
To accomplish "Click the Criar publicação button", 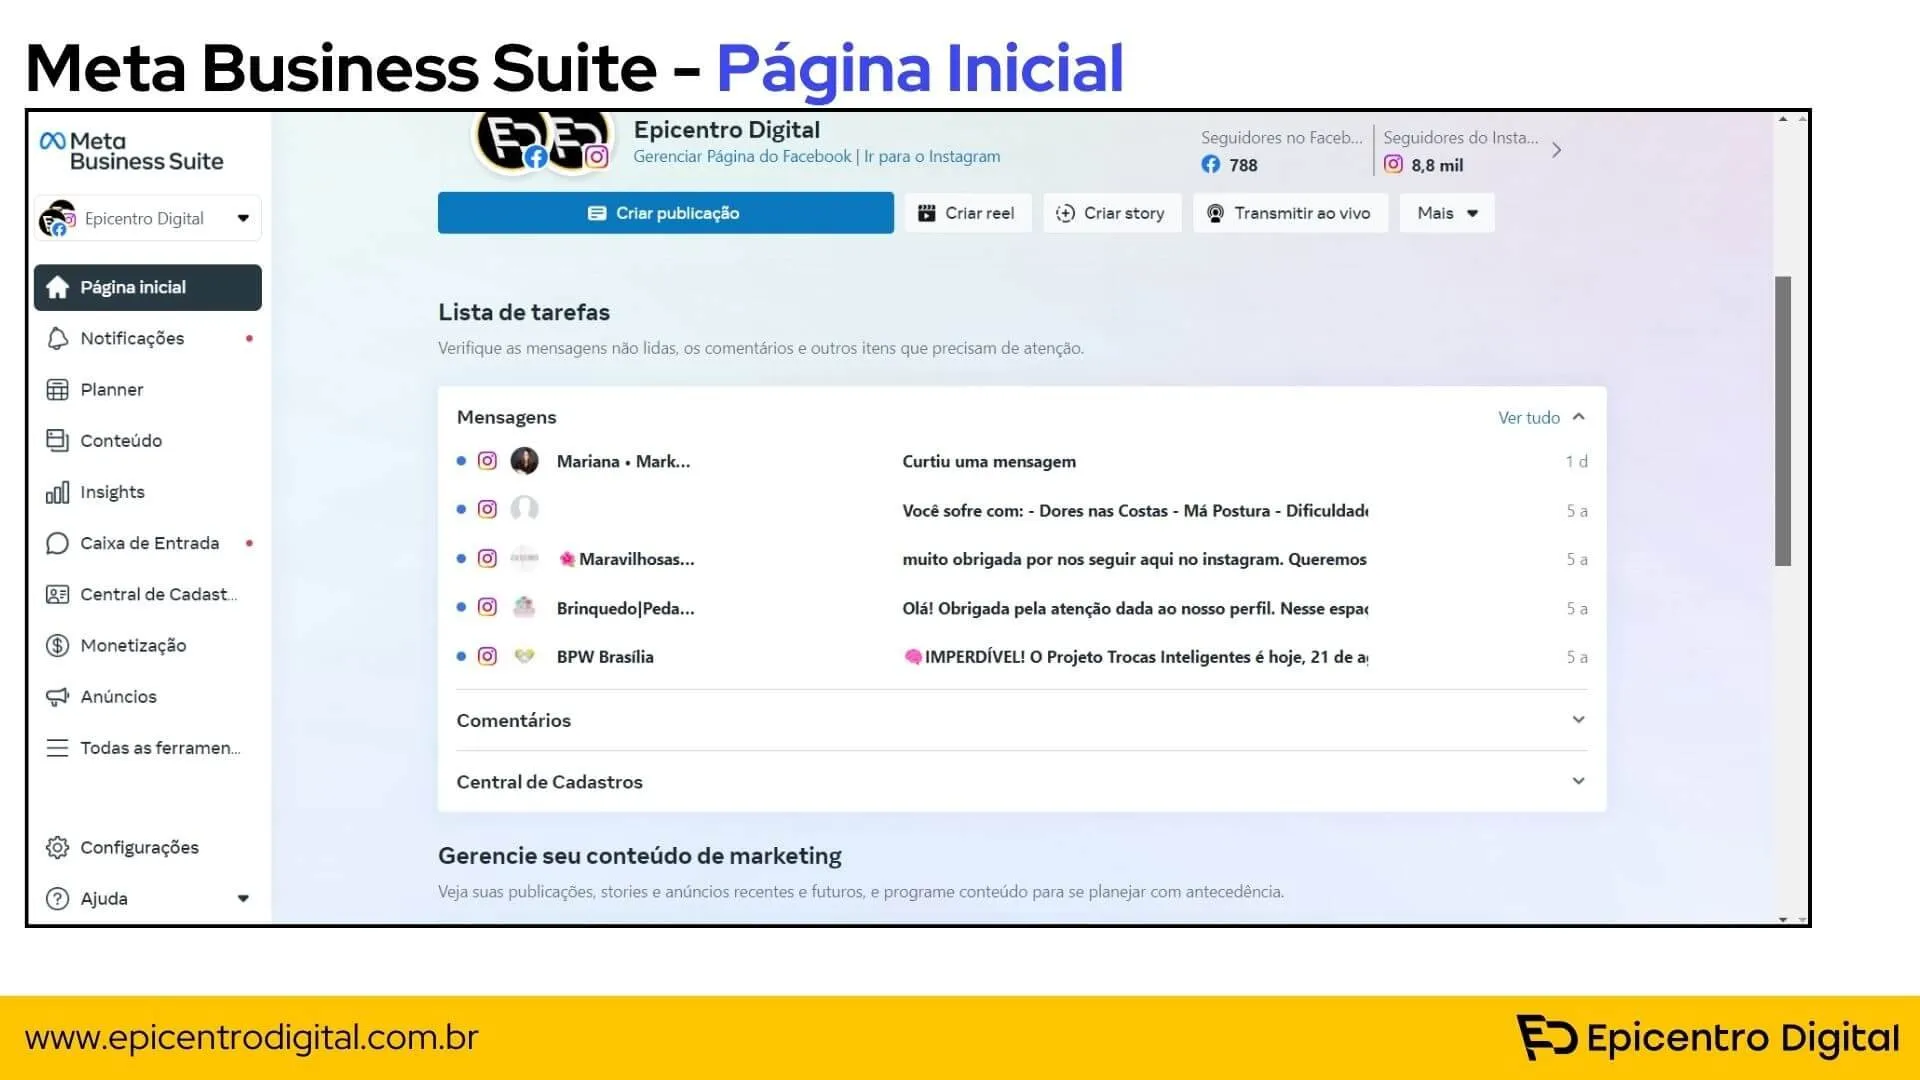I will (x=665, y=212).
